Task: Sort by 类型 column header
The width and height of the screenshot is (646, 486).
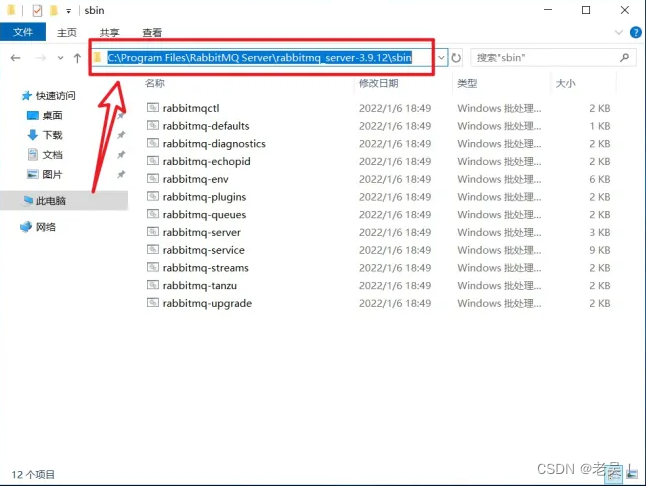Action: [x=467, y=83]
